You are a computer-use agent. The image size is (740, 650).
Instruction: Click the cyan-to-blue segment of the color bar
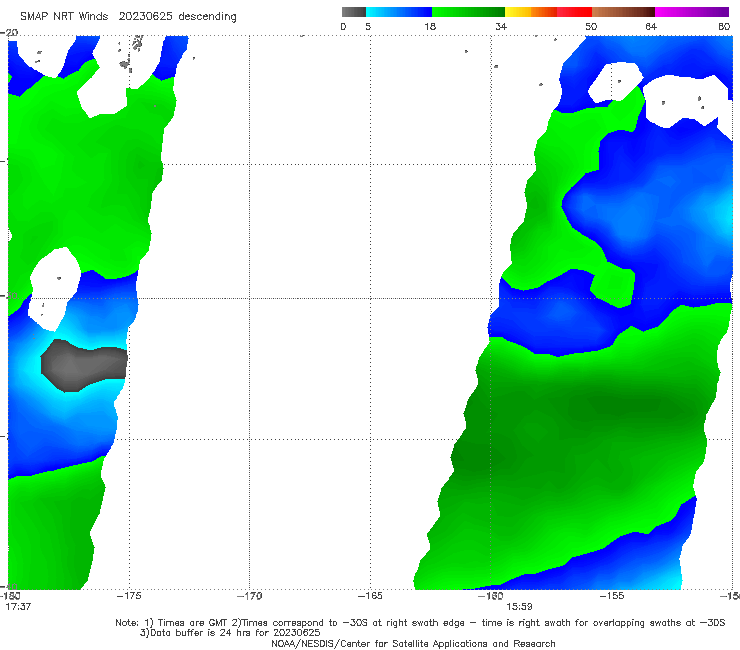[x=399, y=12]
